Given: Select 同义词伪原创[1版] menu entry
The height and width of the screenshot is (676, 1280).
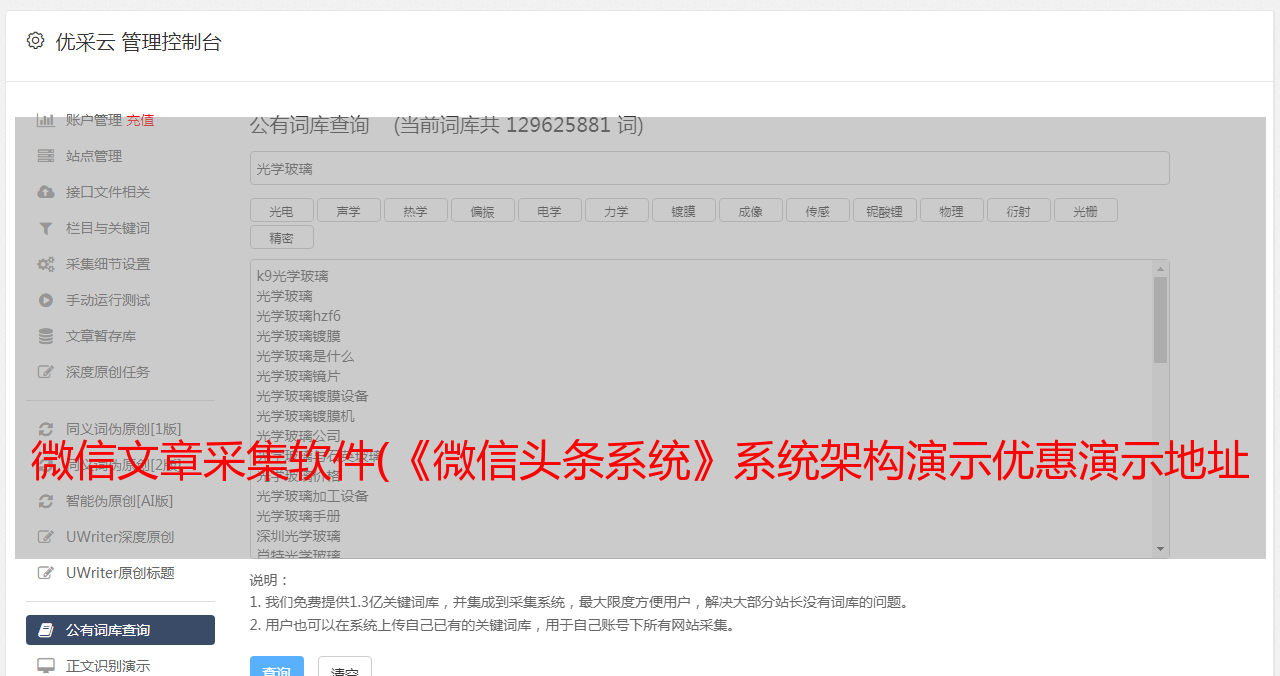Looking at the screenshot, I should click(124, 429).
